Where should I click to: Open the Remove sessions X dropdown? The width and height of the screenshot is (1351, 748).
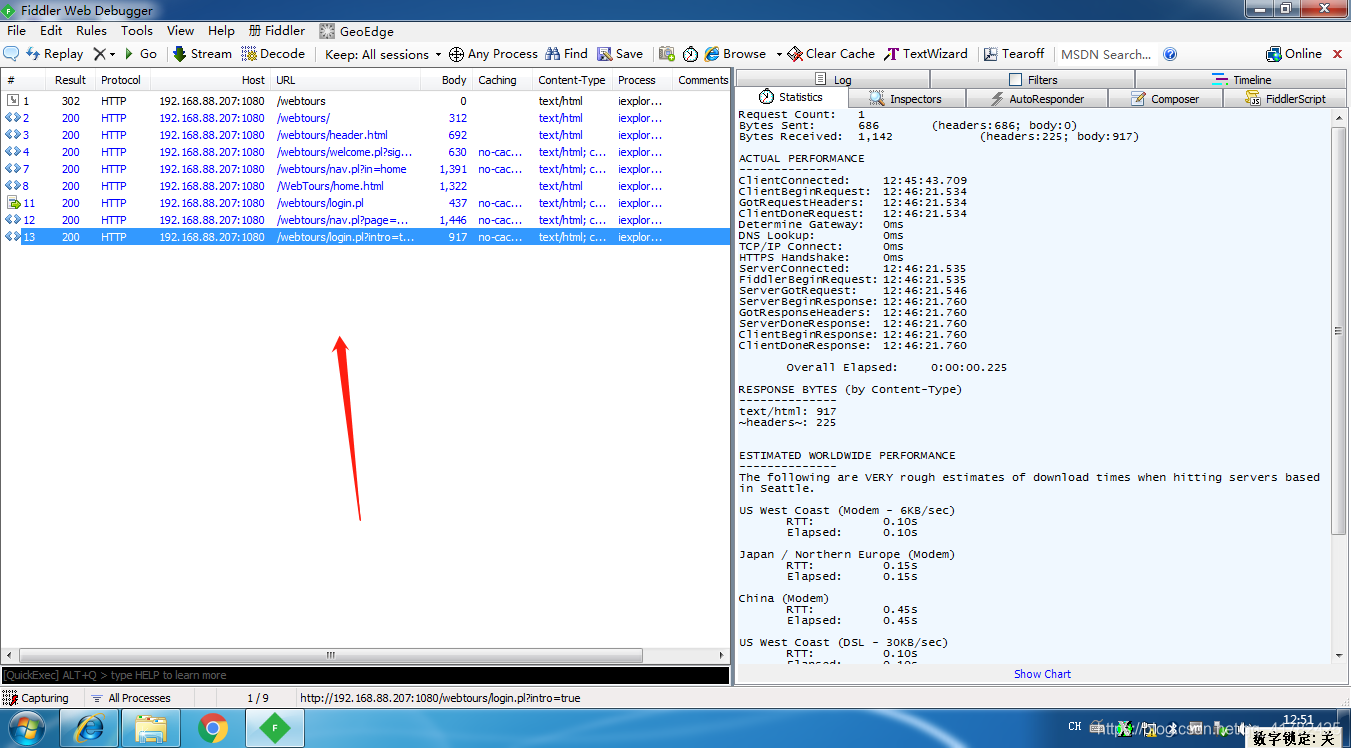(x=104, y=54)
